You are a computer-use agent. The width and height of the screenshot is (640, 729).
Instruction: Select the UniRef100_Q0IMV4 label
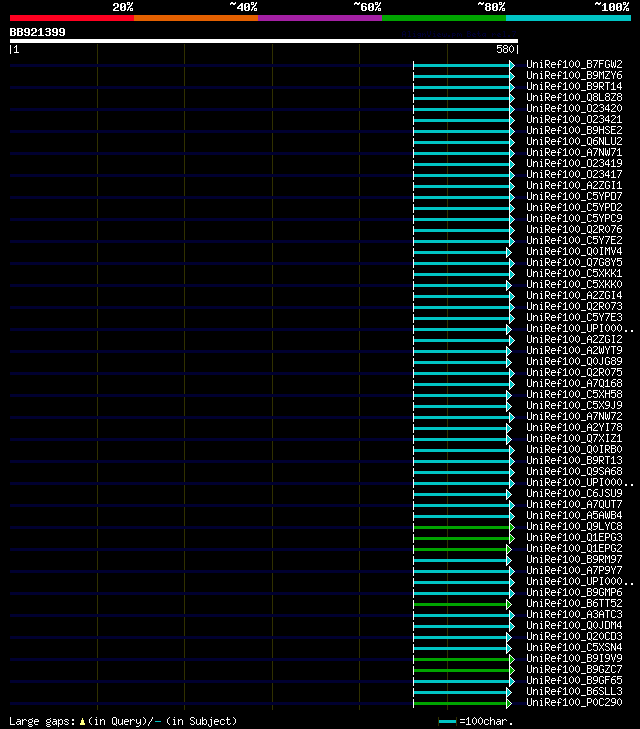574,252
